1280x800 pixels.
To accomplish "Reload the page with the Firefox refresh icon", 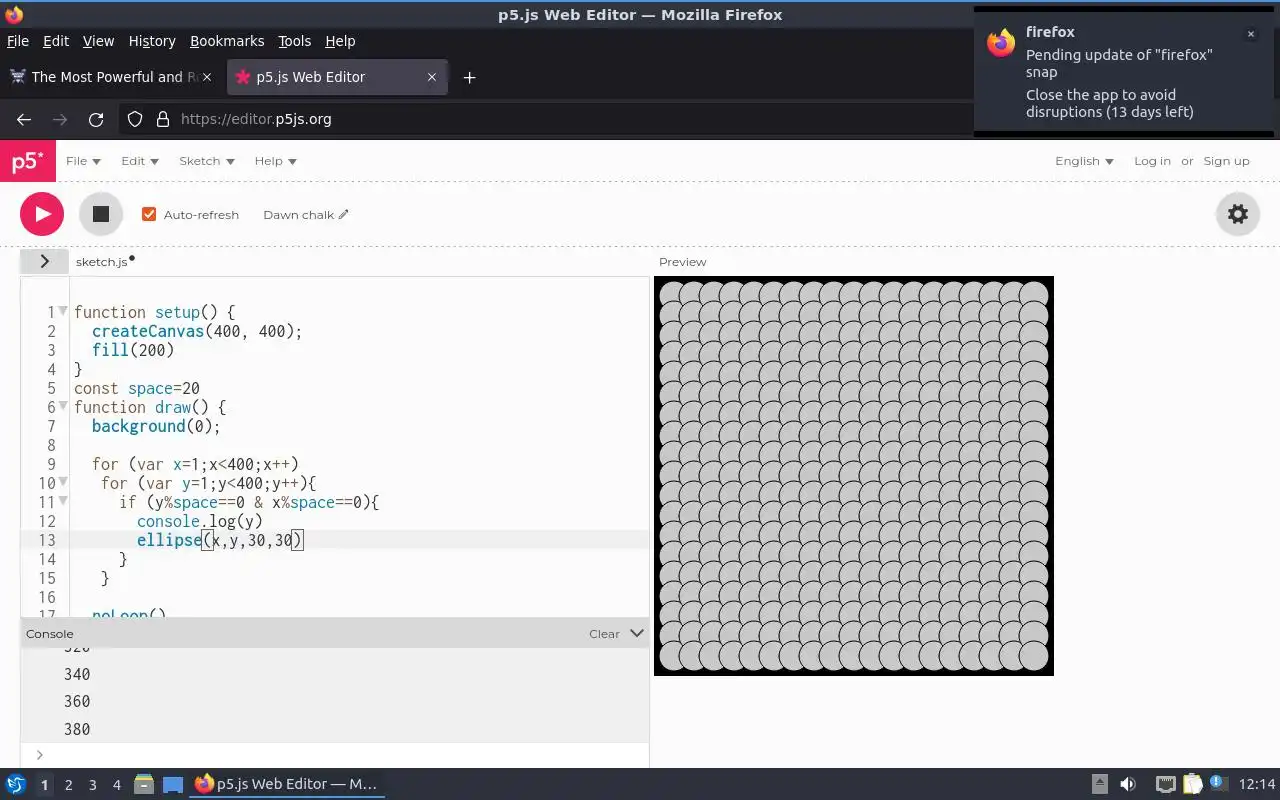I will (96, 119).
